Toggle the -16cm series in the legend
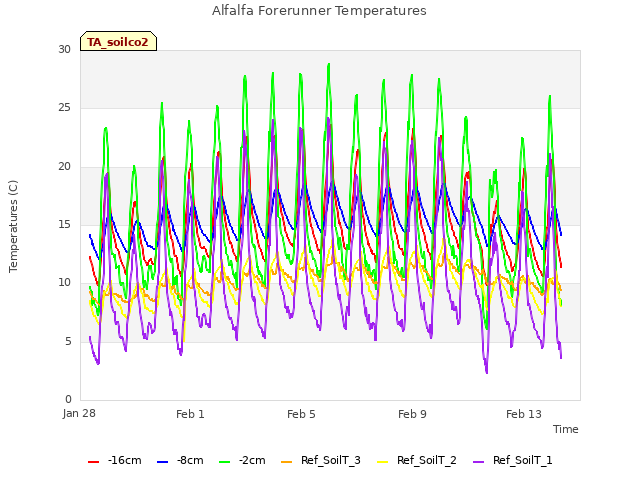Viewport: 640px width, 480px height. coord(115,460)
